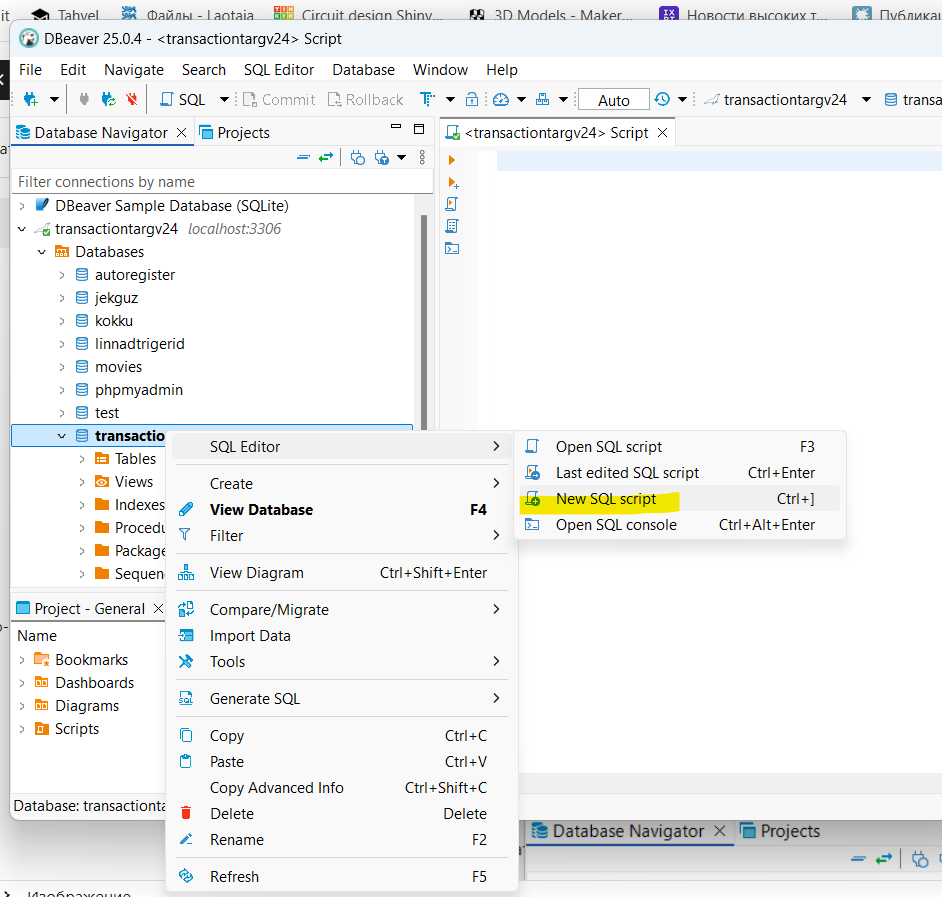Image resolution: width=942 pixels, height=897 pixels.
Task: Click inside the SQL script editor line
Action: point(719,161)
